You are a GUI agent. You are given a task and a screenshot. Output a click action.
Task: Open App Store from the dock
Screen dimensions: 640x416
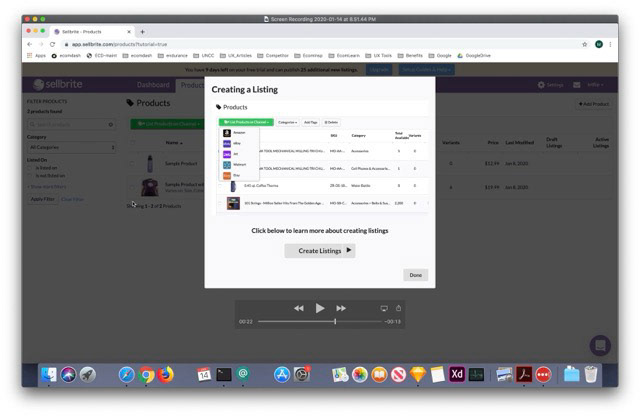[x=282, y=374]
